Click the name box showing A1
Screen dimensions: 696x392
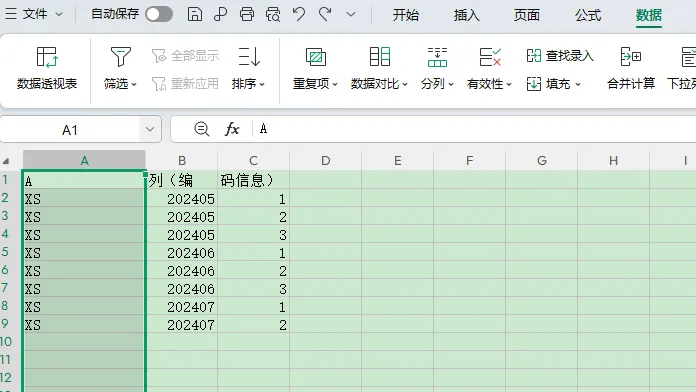[70, 130]
